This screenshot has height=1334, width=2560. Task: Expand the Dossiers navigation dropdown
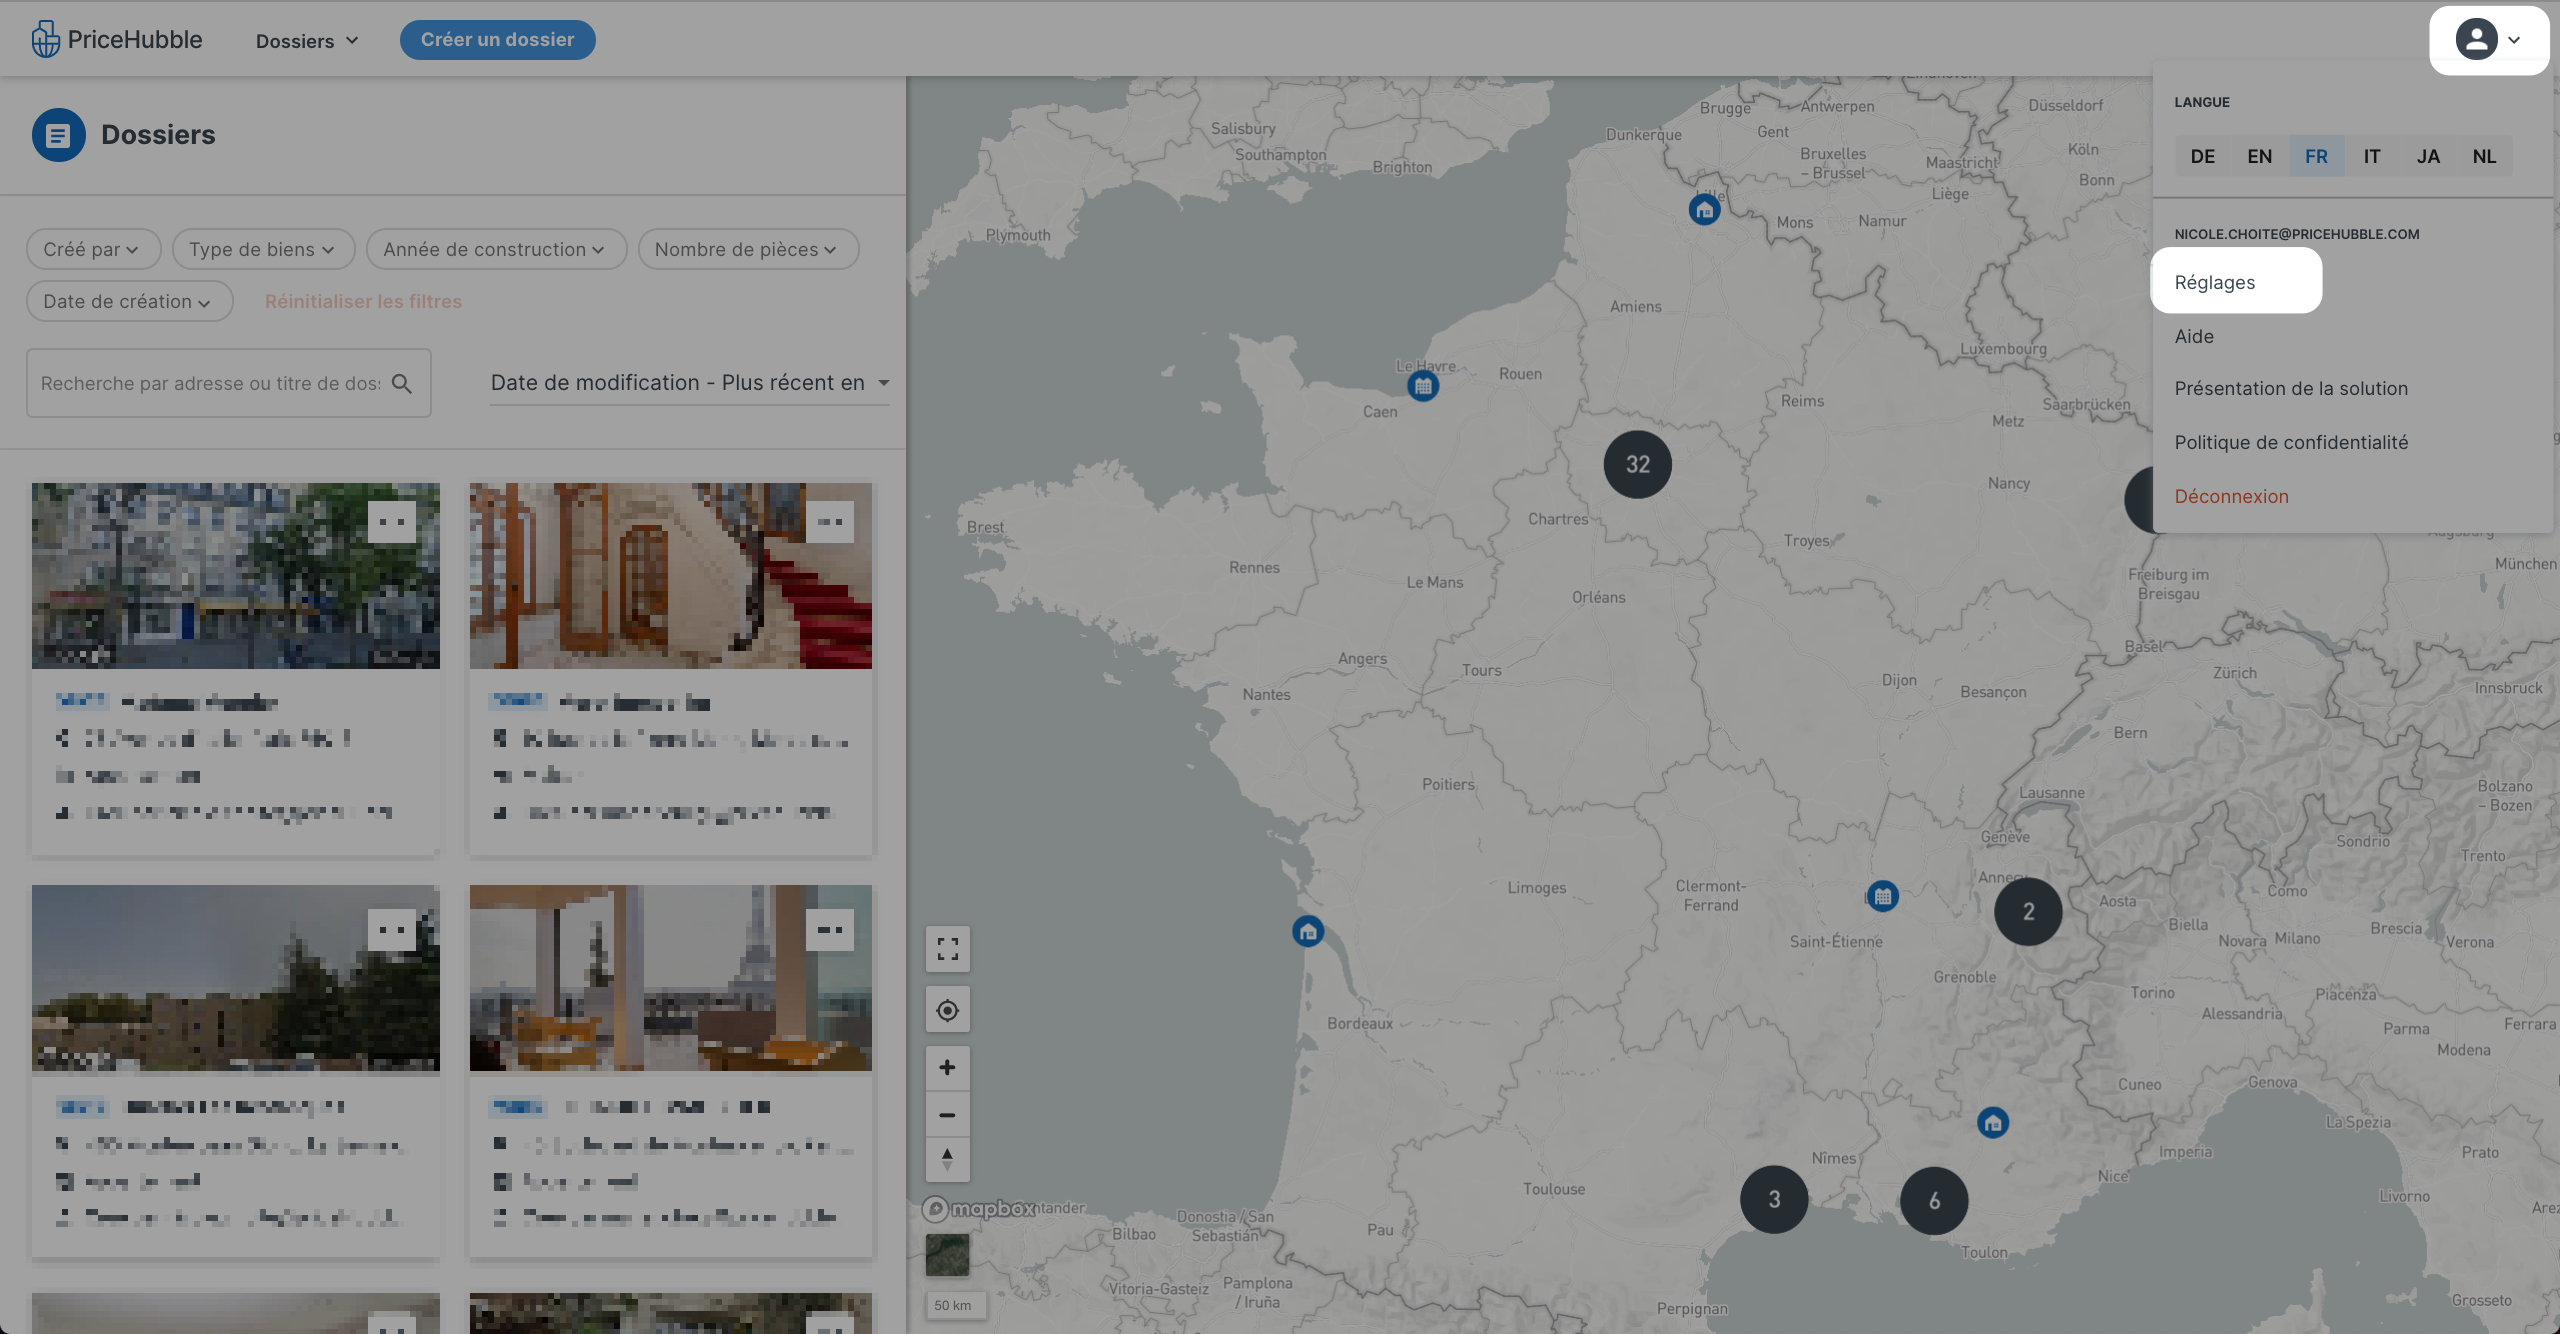(307, 41)
